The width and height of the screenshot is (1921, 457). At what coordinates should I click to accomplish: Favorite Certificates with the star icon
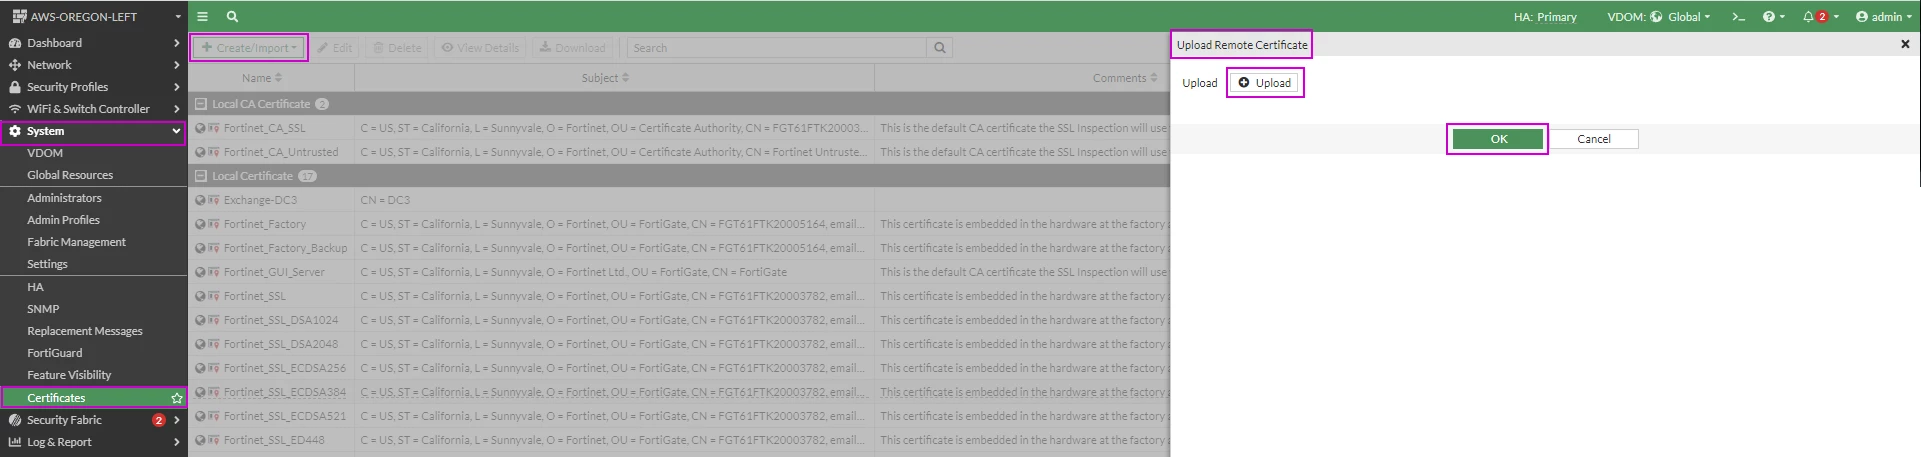coord(177,398)
